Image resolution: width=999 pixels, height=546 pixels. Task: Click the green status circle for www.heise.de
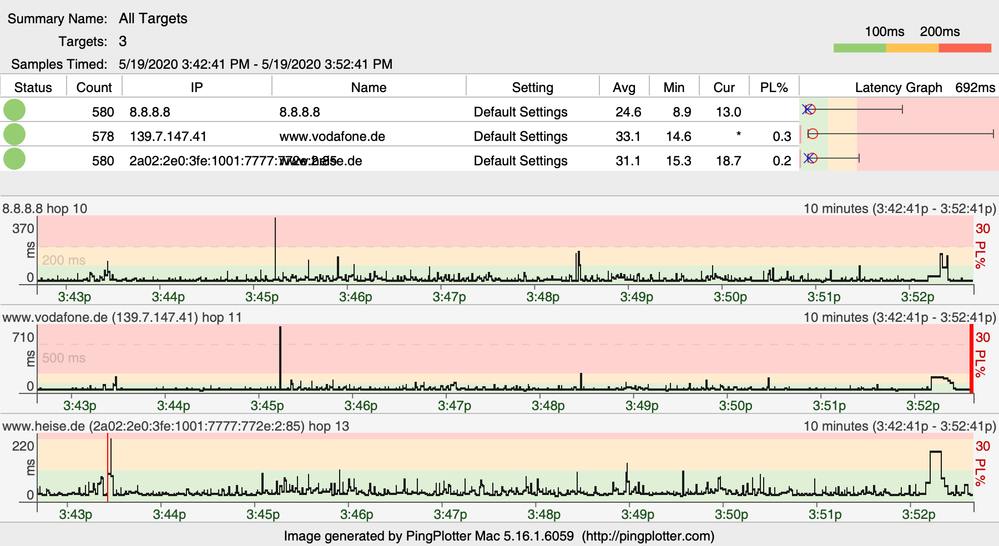pos(14,159)
